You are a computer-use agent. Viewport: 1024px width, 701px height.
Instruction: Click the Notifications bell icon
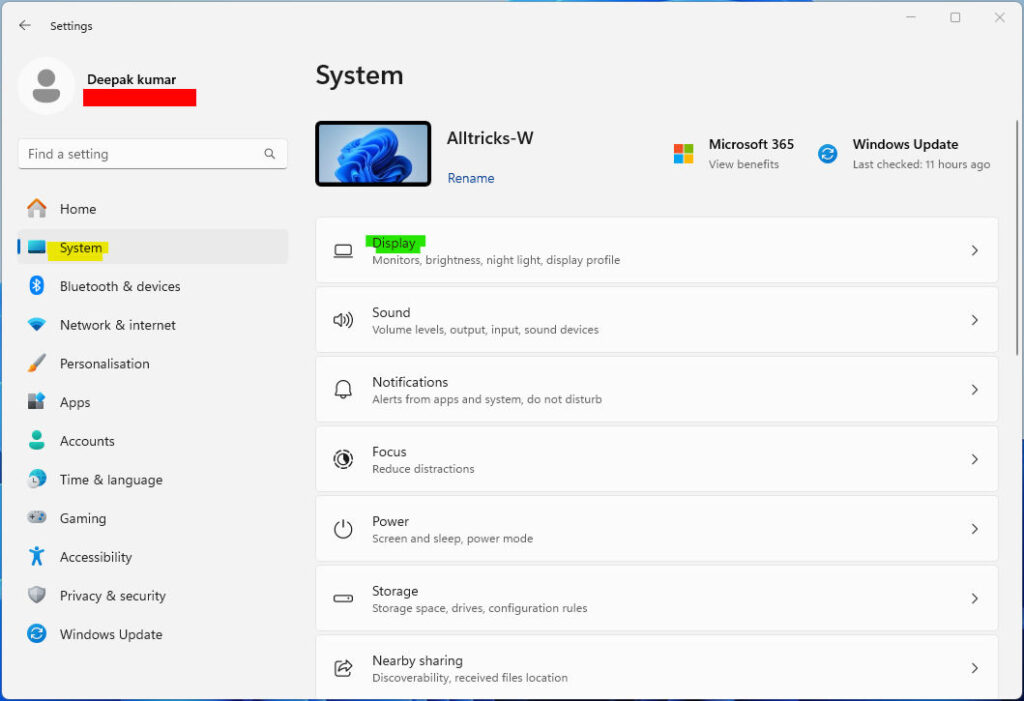click(341, 389)
